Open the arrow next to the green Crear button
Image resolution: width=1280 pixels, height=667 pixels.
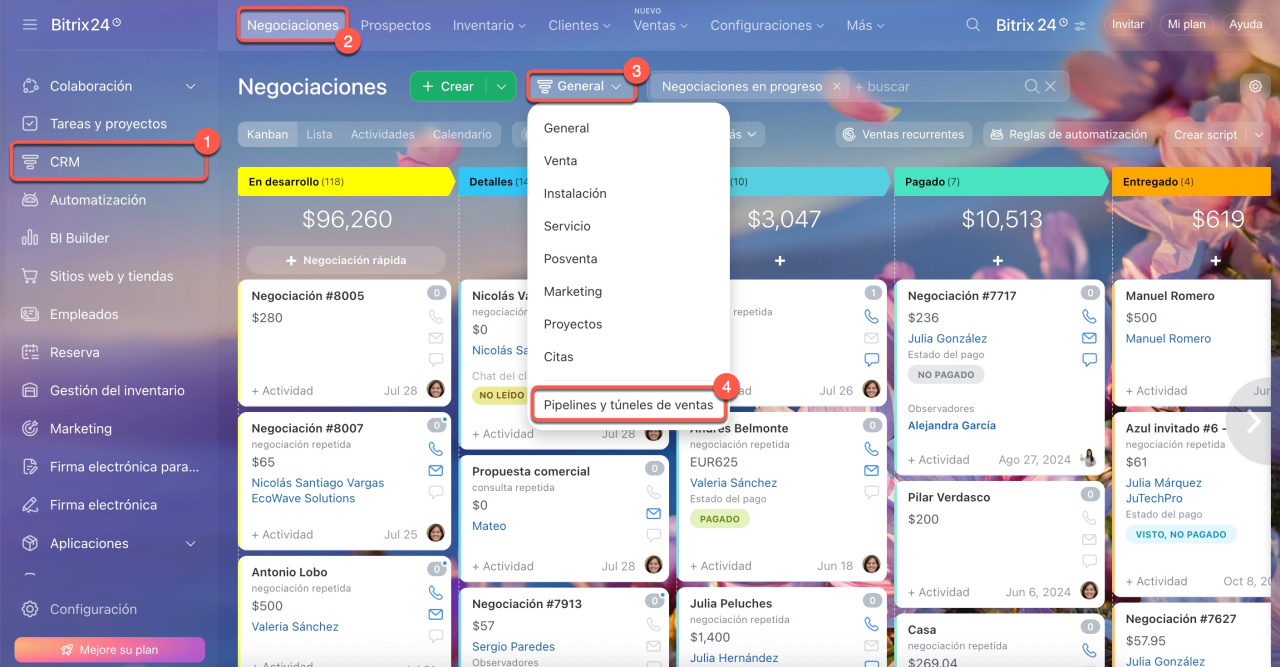pyautogui.click(x=501, y=87)
